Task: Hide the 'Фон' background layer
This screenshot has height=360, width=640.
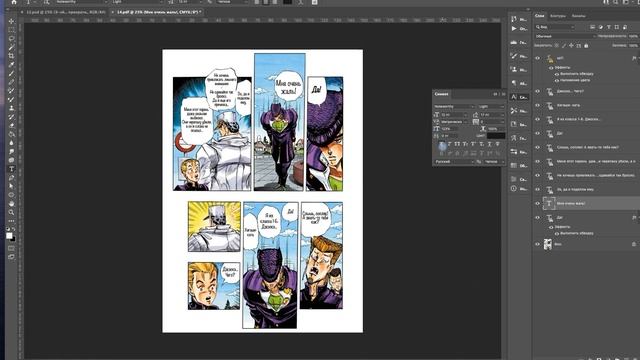Action: 537,244
